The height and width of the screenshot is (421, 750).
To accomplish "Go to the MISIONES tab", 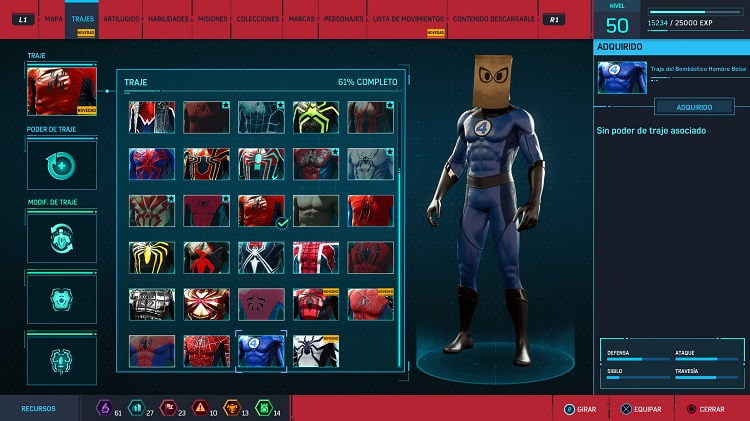I will 212,19.
